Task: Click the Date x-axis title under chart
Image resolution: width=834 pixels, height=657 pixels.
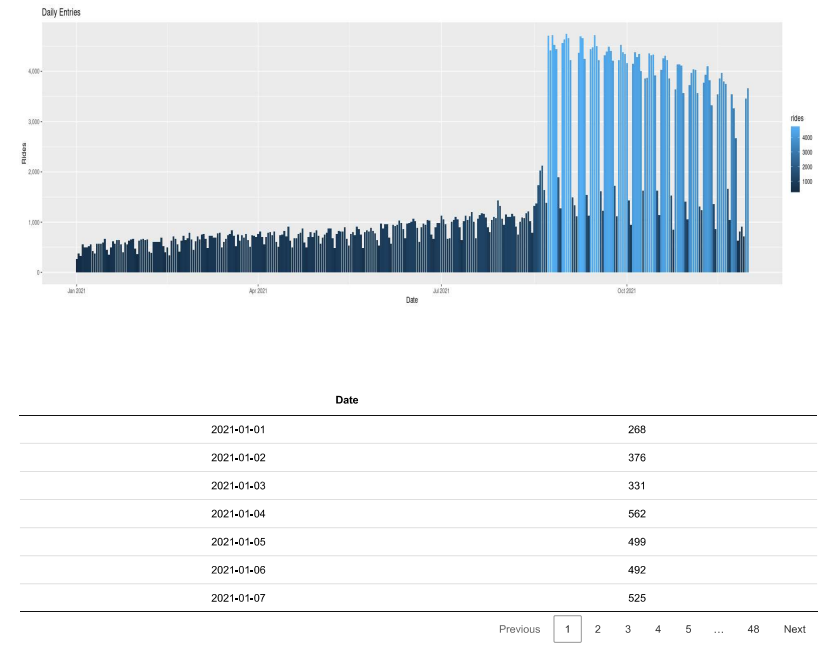Action: pyautogui.click(x=412, y=300)
